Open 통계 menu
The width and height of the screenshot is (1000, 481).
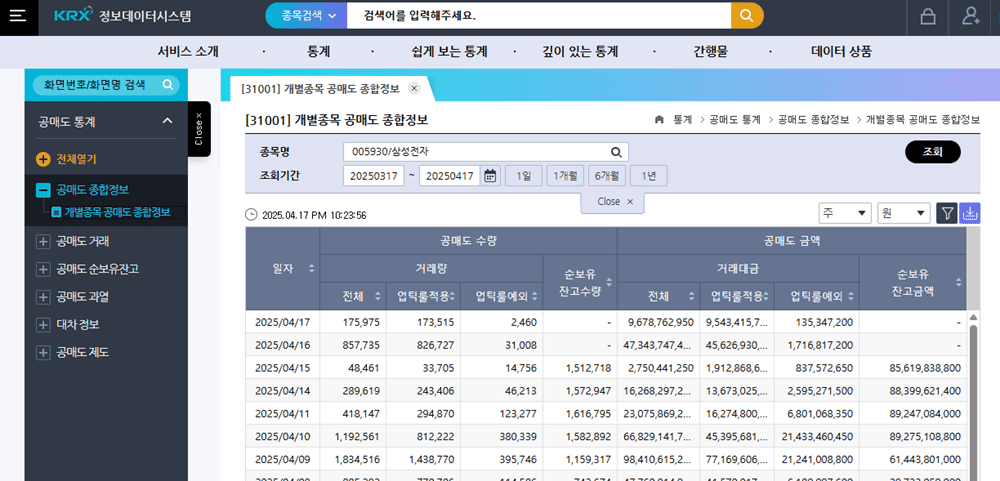coord(318,52)
